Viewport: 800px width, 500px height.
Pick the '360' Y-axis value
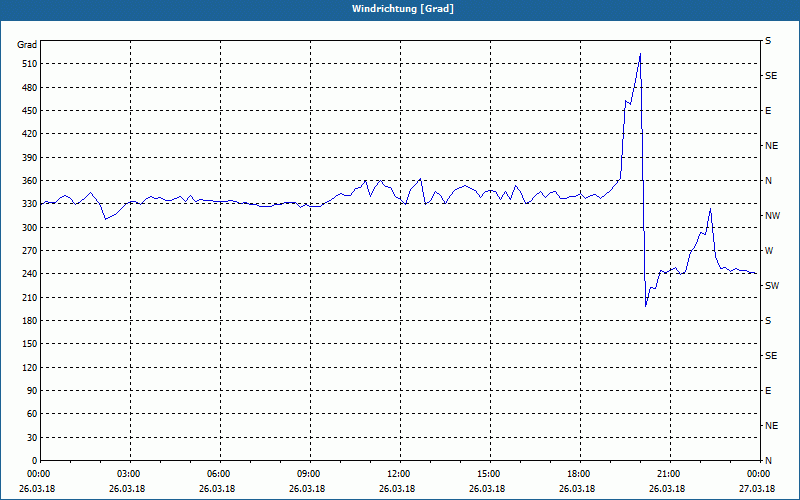click(29, 181)
